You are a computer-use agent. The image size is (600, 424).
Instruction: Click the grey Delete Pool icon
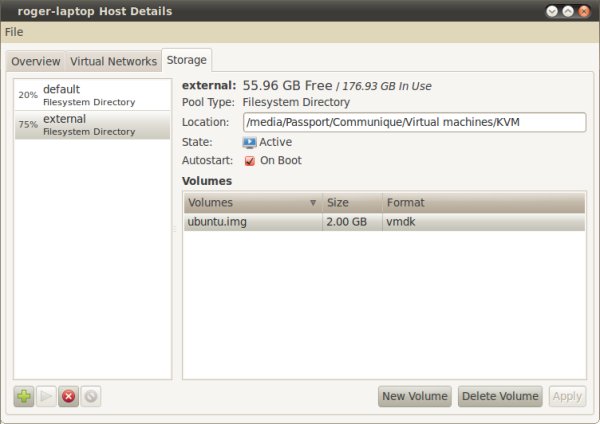pos(91,397)
